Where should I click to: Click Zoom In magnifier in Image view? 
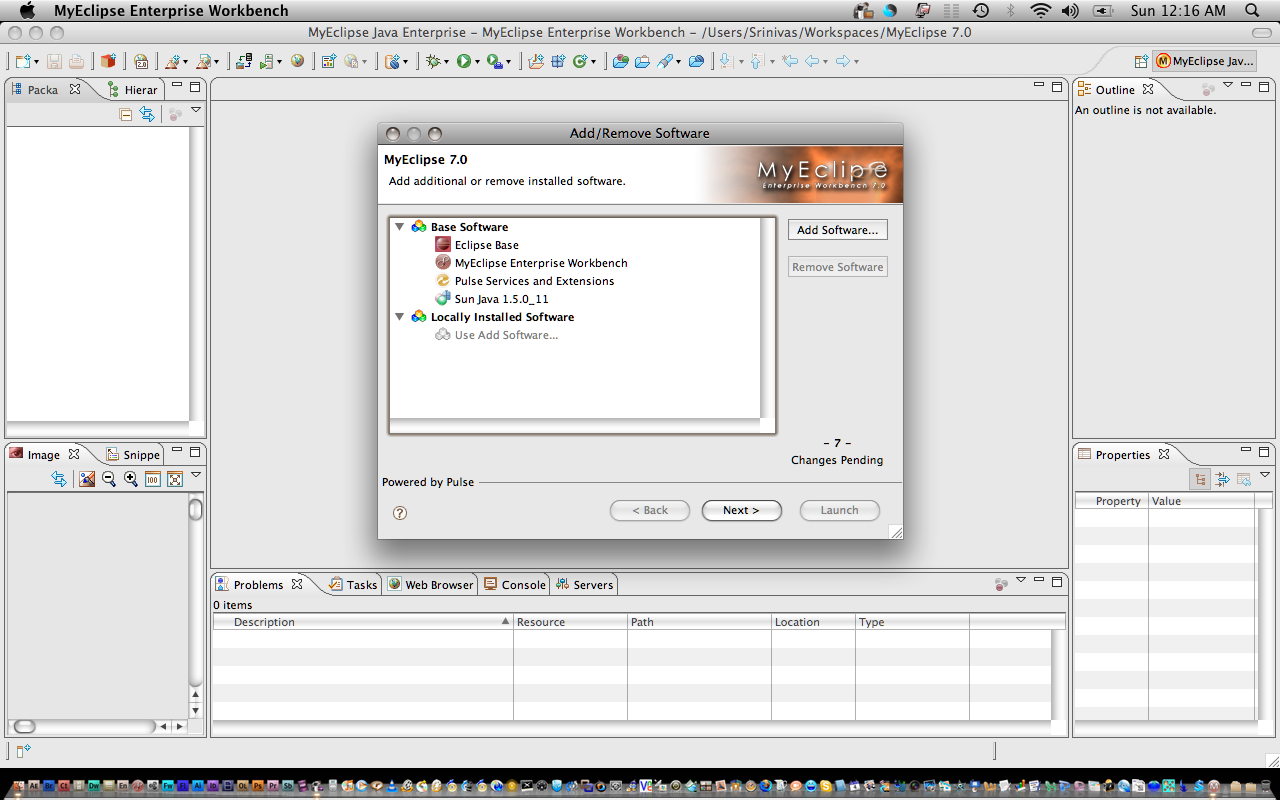tap(131, 479)
